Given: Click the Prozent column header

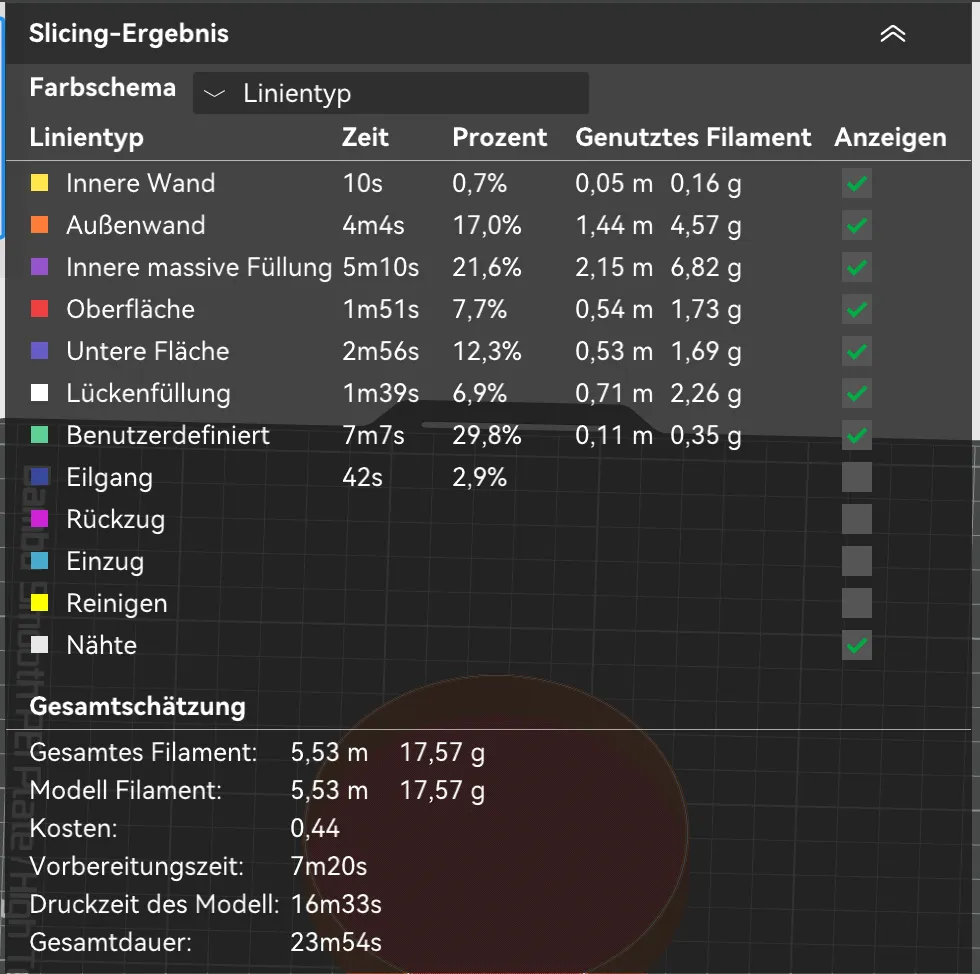Looking at the screenshot, I should [499, 137].
